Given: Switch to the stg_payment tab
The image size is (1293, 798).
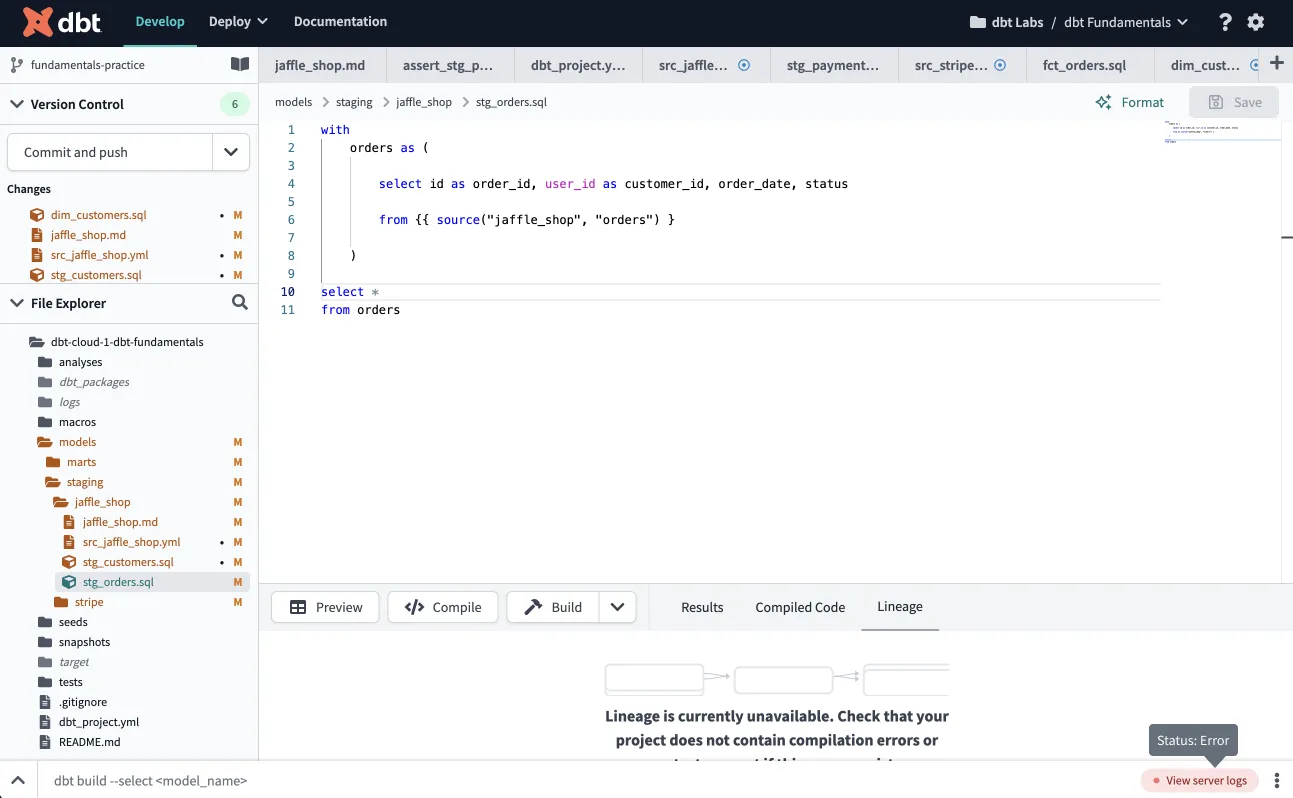Looking at the screenshot, I should pyautogui.click(x=833, y=65).
